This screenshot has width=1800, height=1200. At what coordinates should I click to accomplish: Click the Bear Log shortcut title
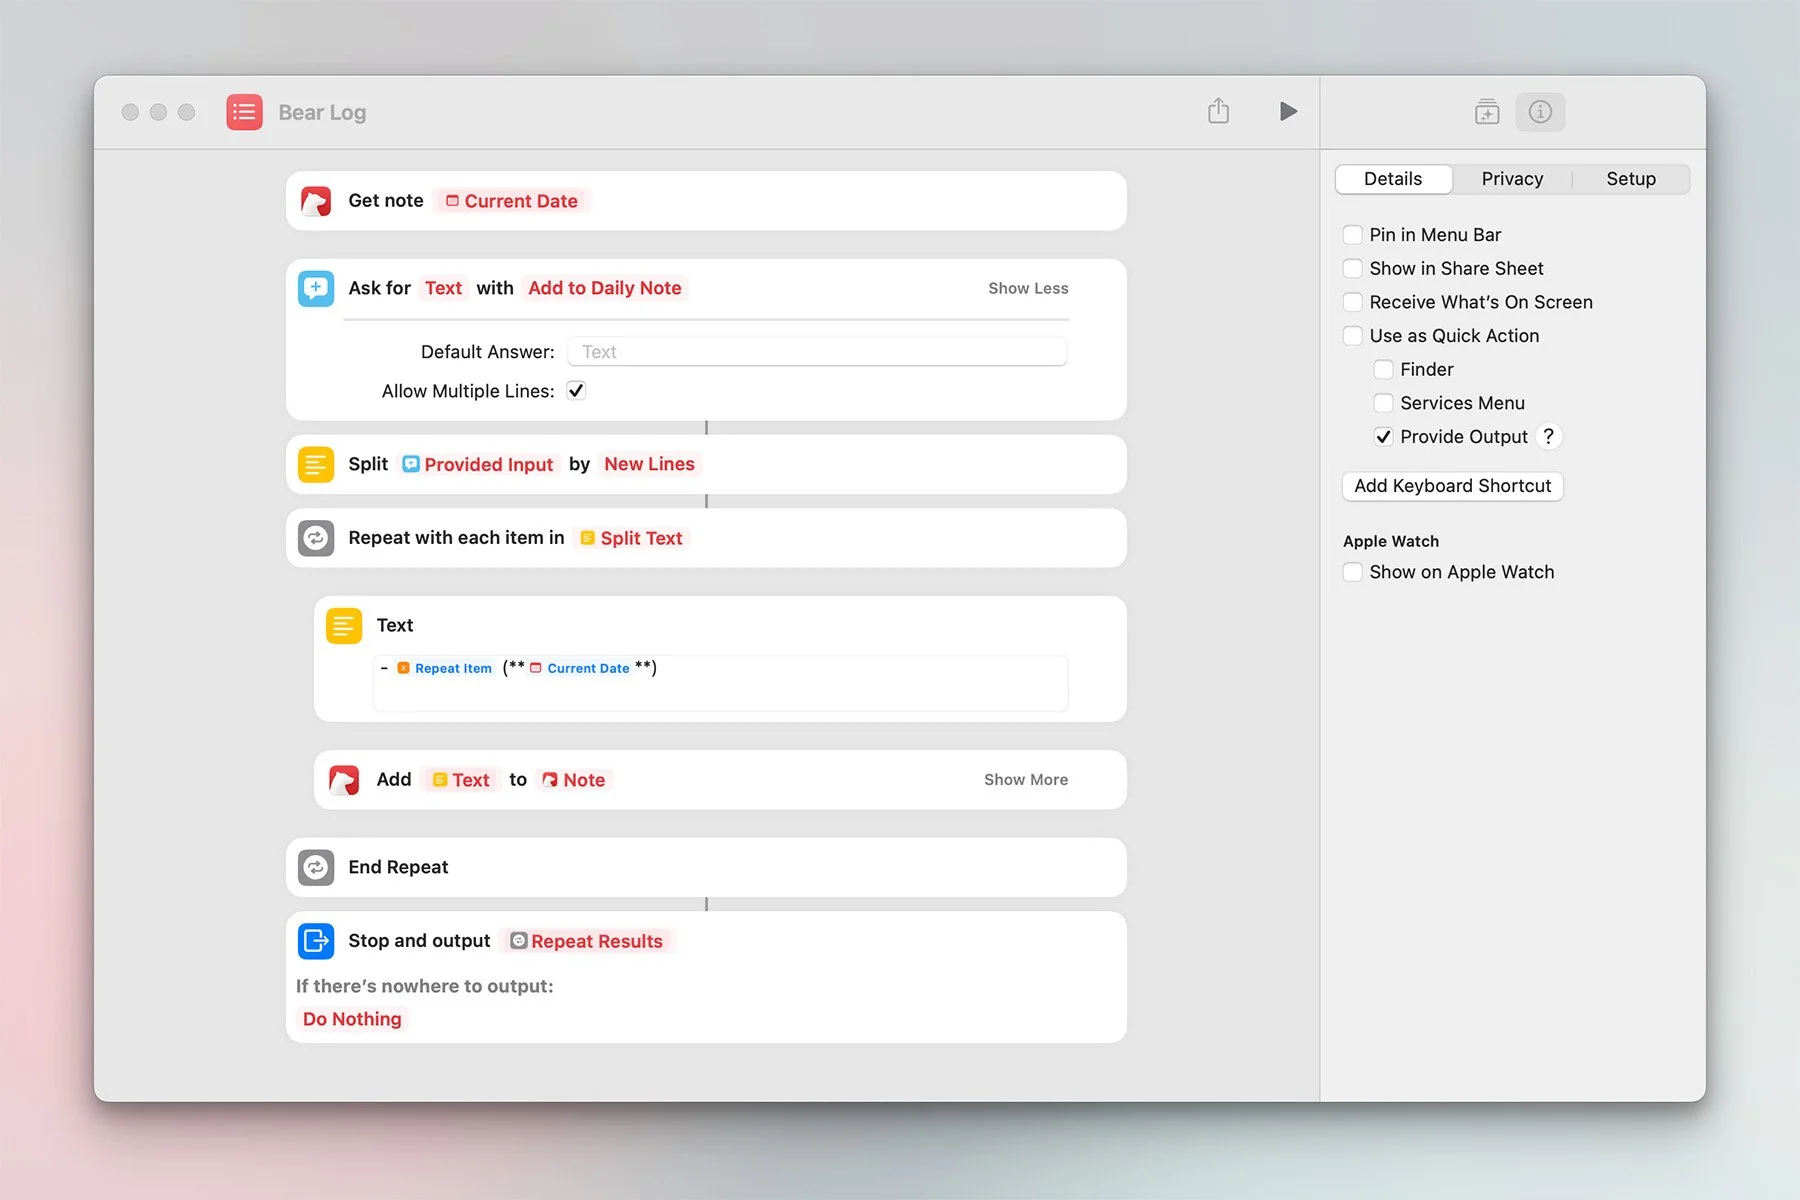coord(322,112)
